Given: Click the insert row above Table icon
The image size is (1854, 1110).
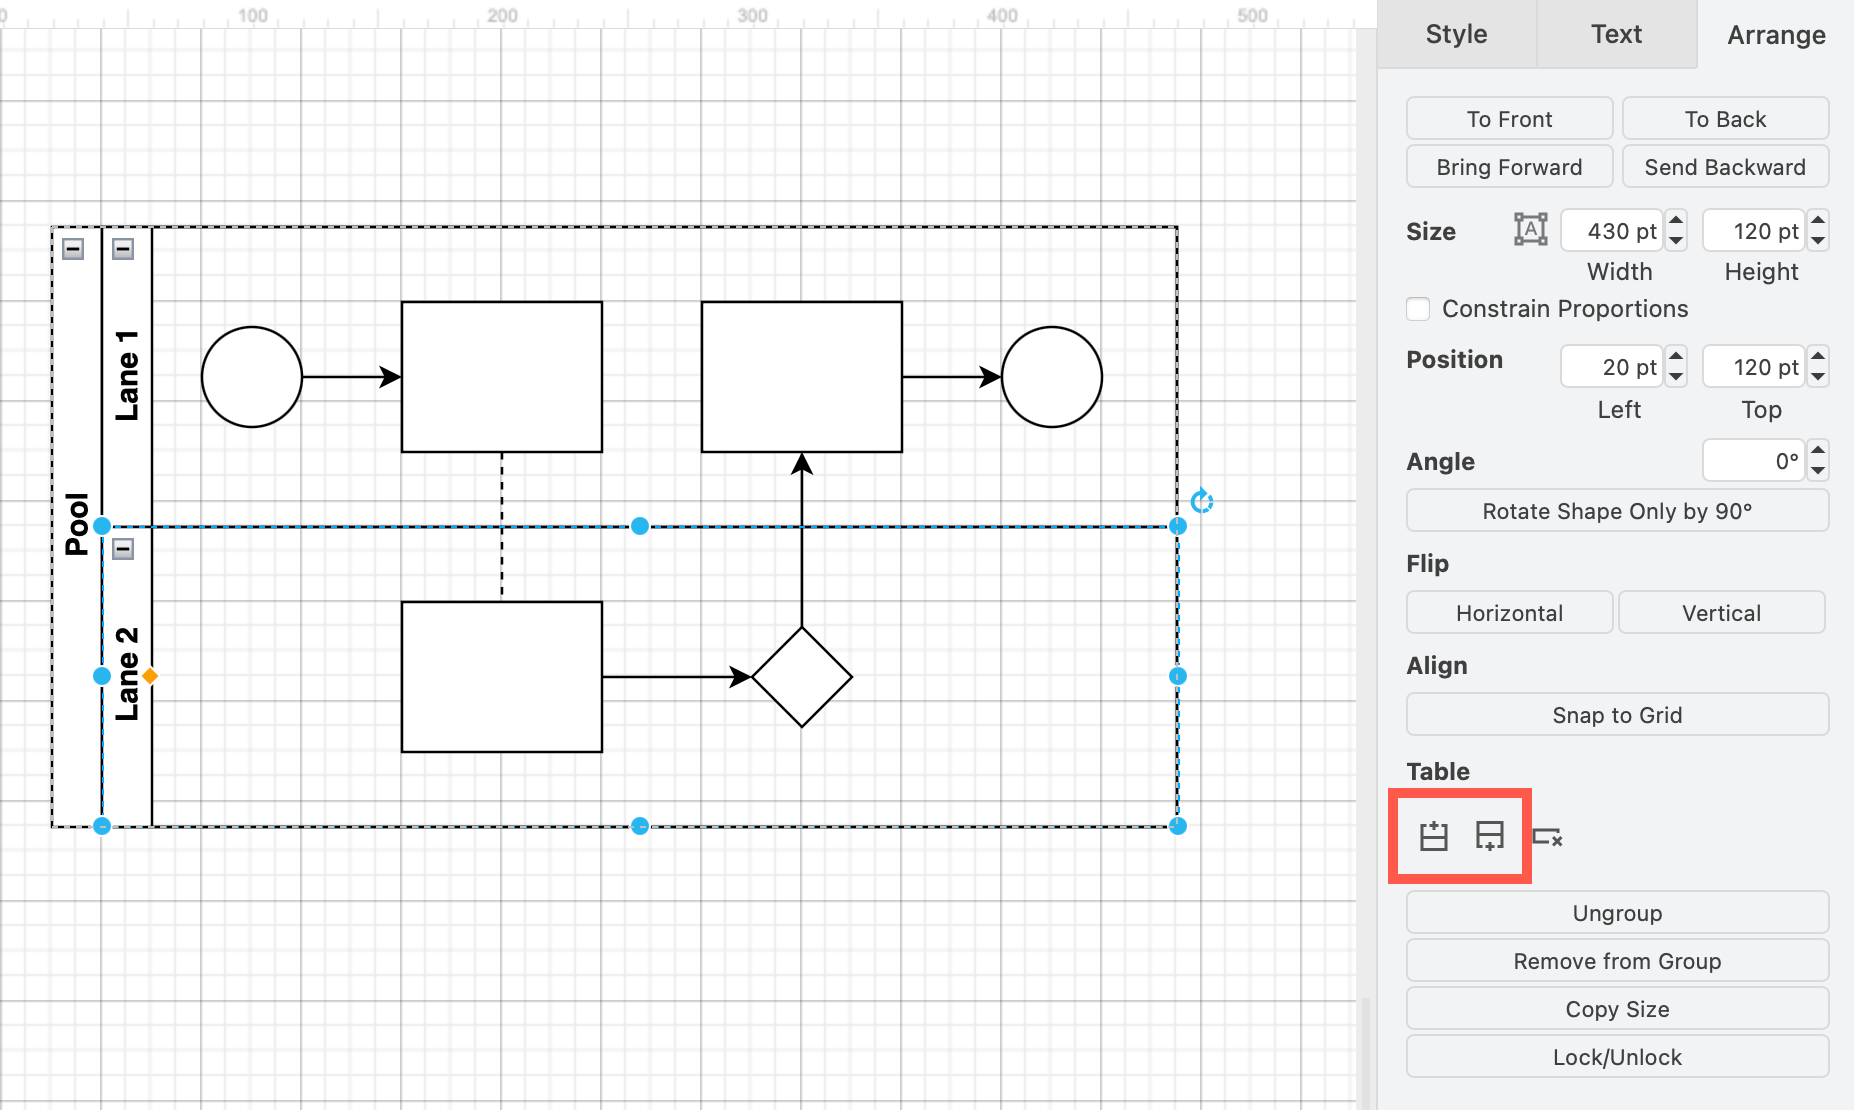Looking at the screenshot, I should click(1432, 837).
